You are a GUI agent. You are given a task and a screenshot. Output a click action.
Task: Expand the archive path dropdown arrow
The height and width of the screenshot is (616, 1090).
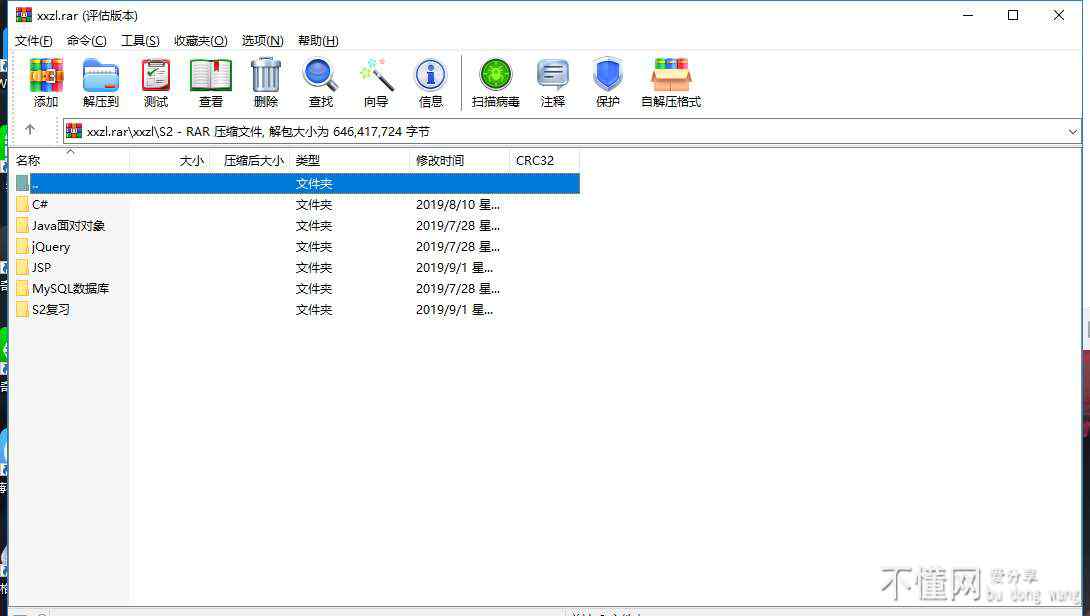pyautogui.click(x=1073, y=131)
